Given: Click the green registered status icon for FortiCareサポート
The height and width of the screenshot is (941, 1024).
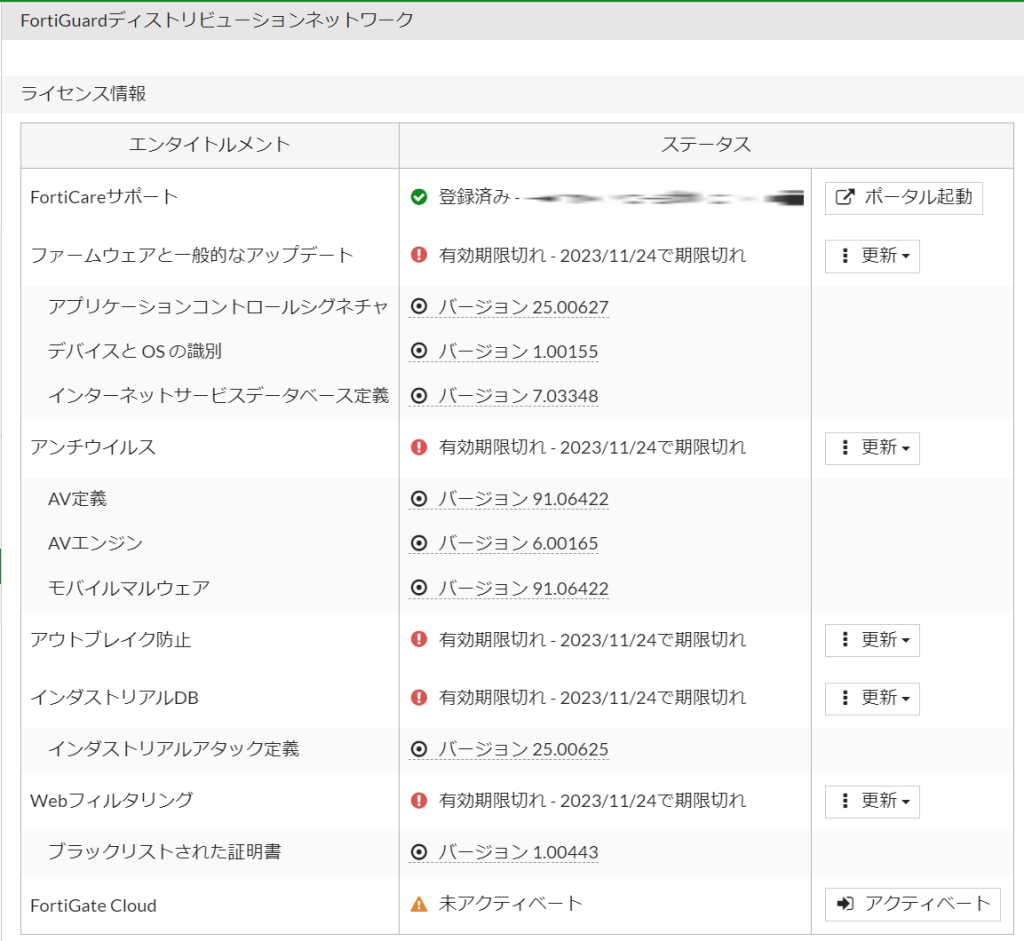Looking at the screenshot, I should coord(417,196).
